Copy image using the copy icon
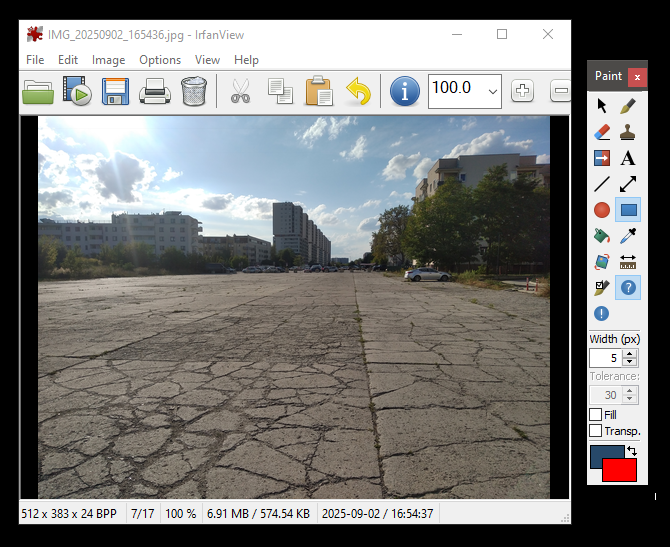The image size is (670, 547). pyautogui.click(x=280, y=91)
